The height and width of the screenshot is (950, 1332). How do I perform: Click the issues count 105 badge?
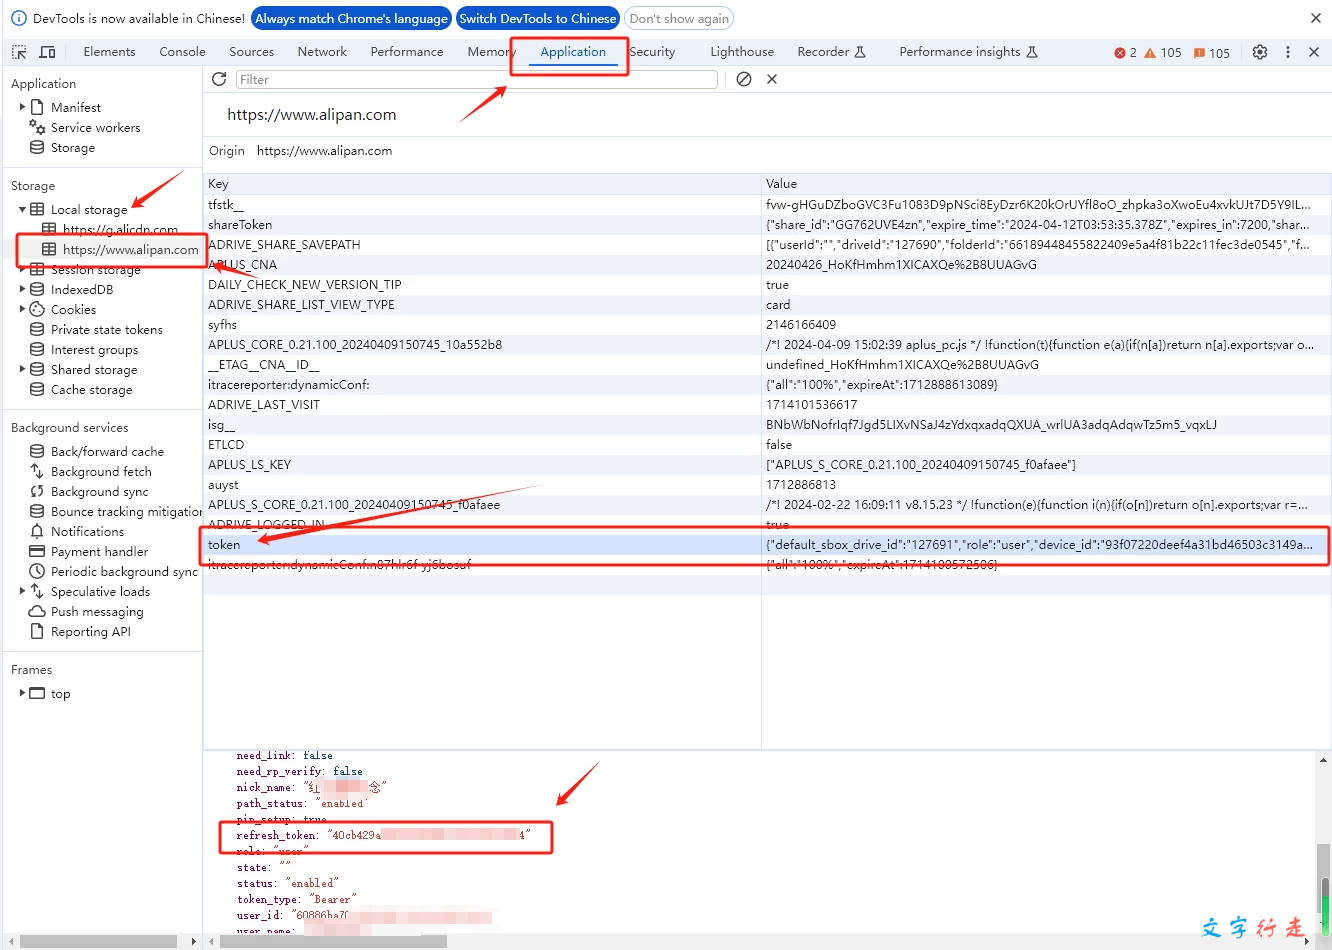pyautogui.click(x=1212, y=53)
